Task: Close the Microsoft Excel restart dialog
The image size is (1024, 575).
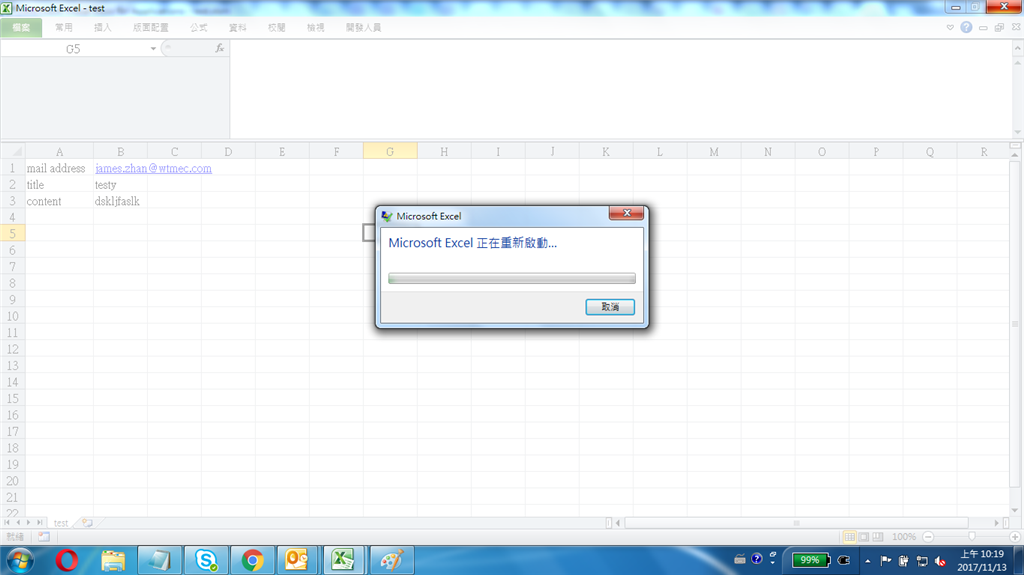Action: pyautogui.click(x=626, y=213)
